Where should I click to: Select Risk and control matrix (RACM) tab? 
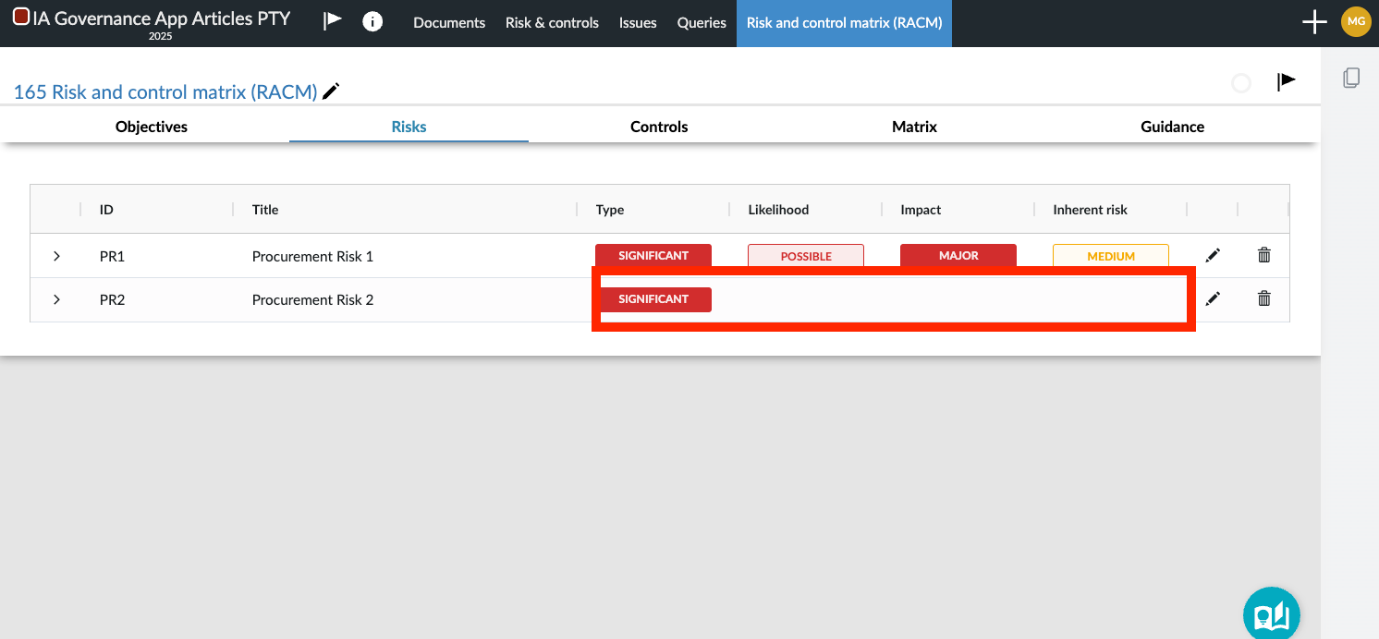coord(844,23)
